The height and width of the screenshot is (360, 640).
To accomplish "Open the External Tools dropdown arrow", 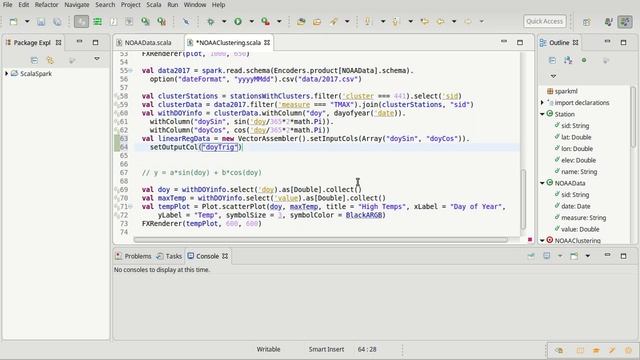I will pyautogui.click(x=279, y=21).
